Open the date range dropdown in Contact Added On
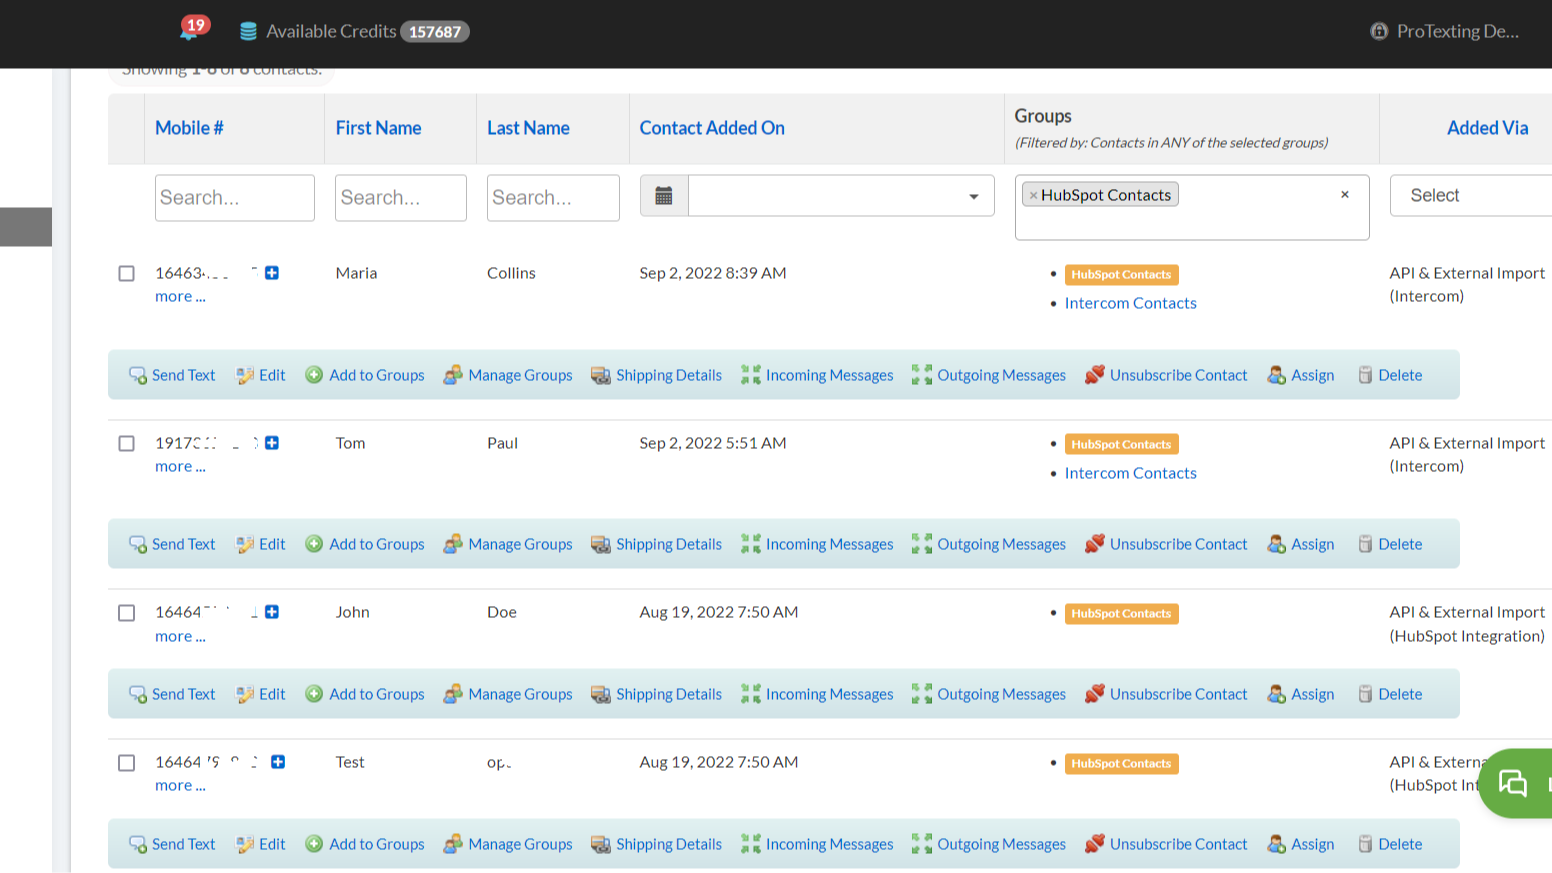1552x873 pixels. coord(840,195)
